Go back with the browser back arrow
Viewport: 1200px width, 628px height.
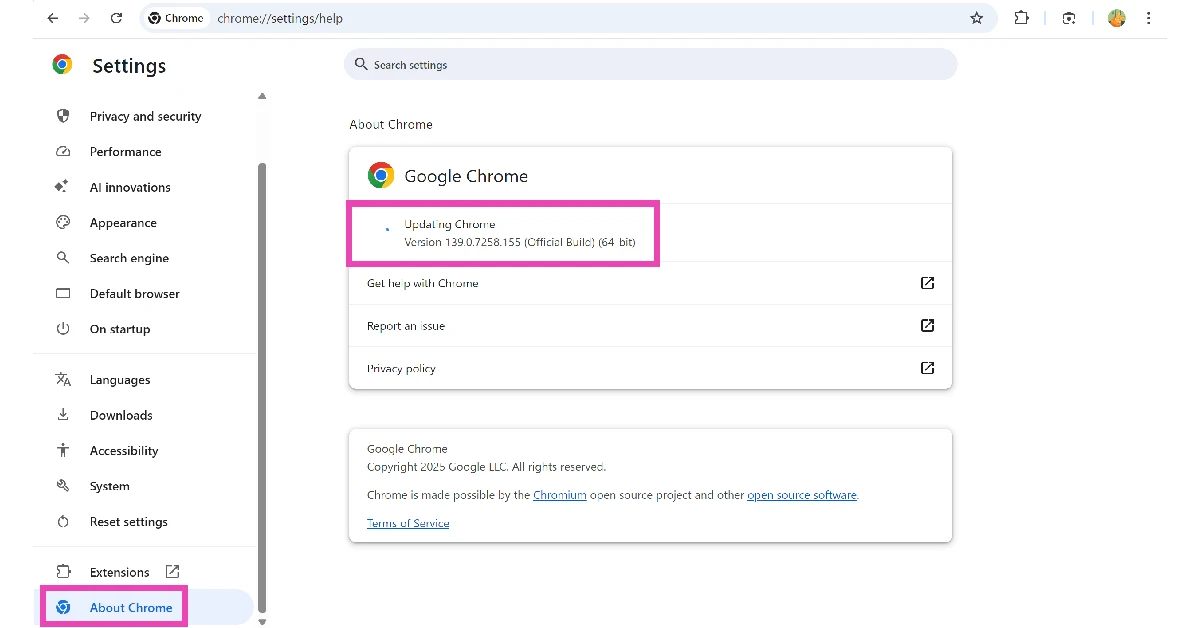[x=52, y=18]
